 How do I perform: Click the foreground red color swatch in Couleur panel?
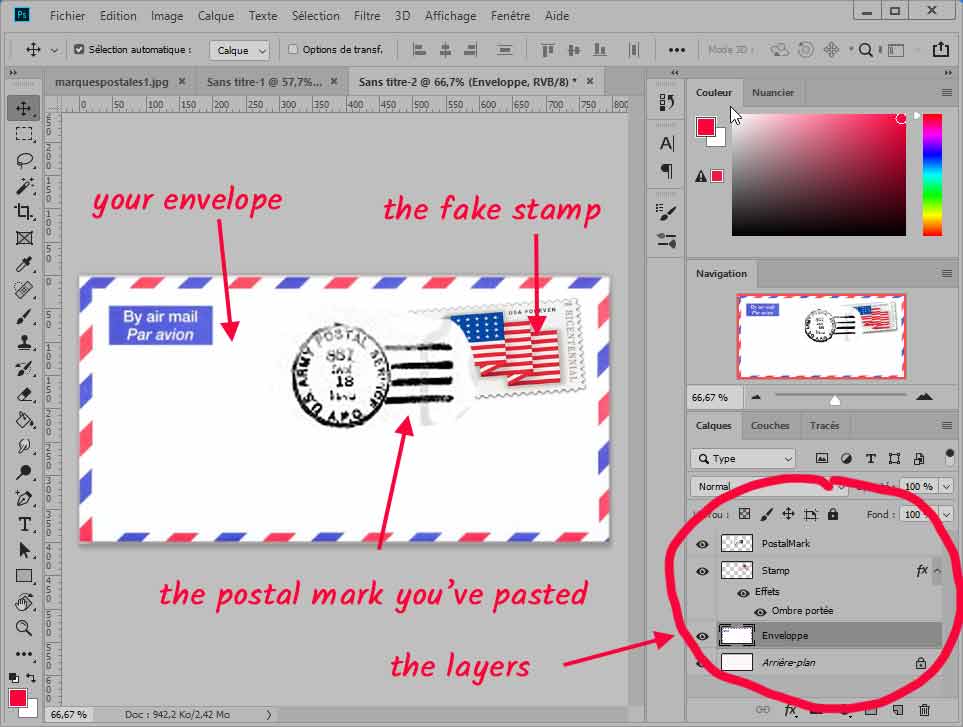click(x=706, y=126)
